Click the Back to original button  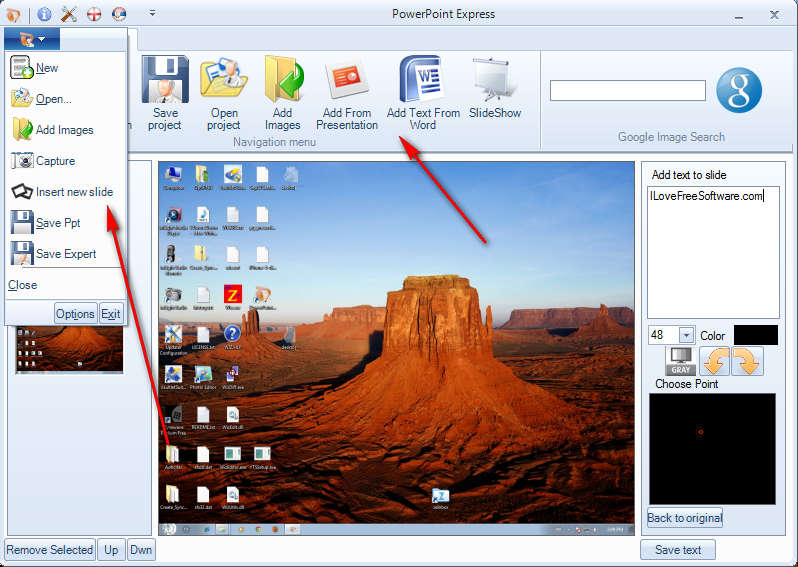coord(685,518)
